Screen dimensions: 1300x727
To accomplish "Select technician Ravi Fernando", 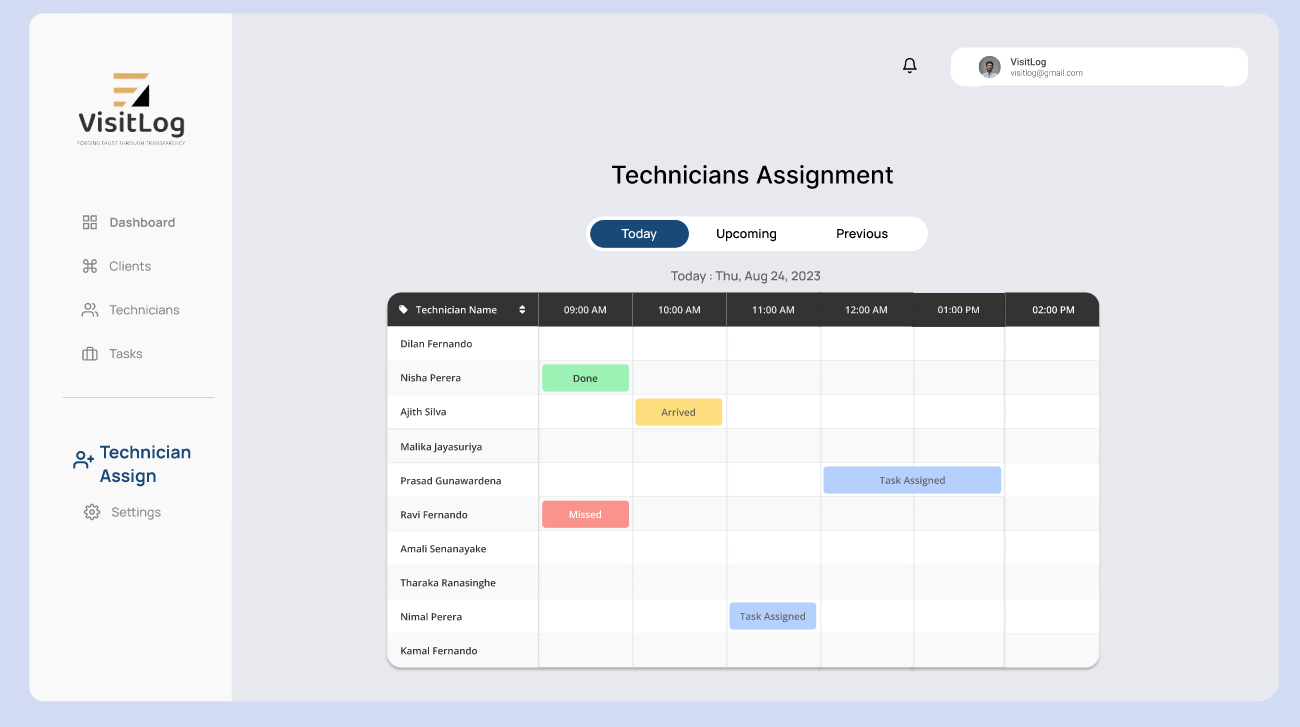I will pos(434,514).
